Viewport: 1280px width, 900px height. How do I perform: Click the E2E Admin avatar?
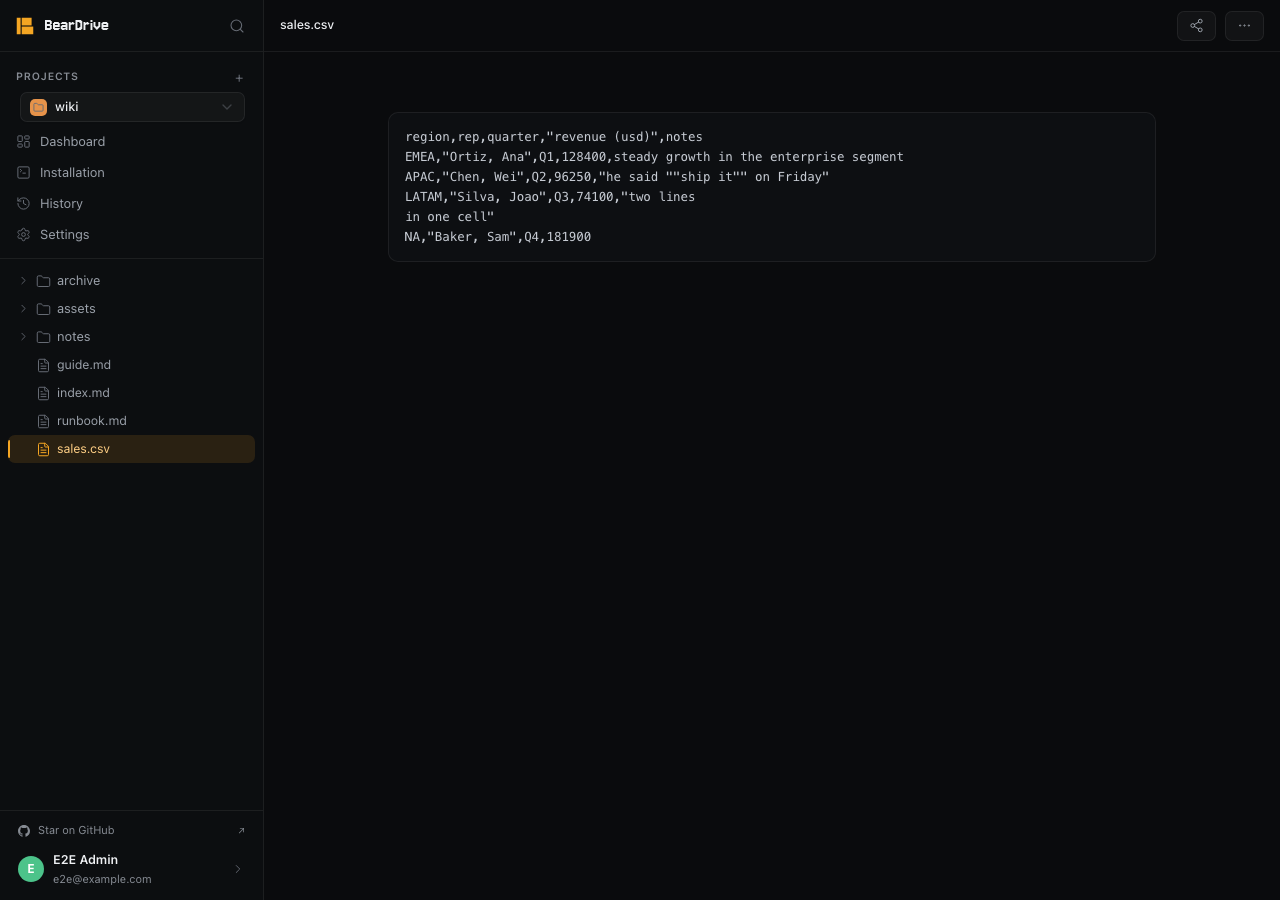[x=31, y=869]
